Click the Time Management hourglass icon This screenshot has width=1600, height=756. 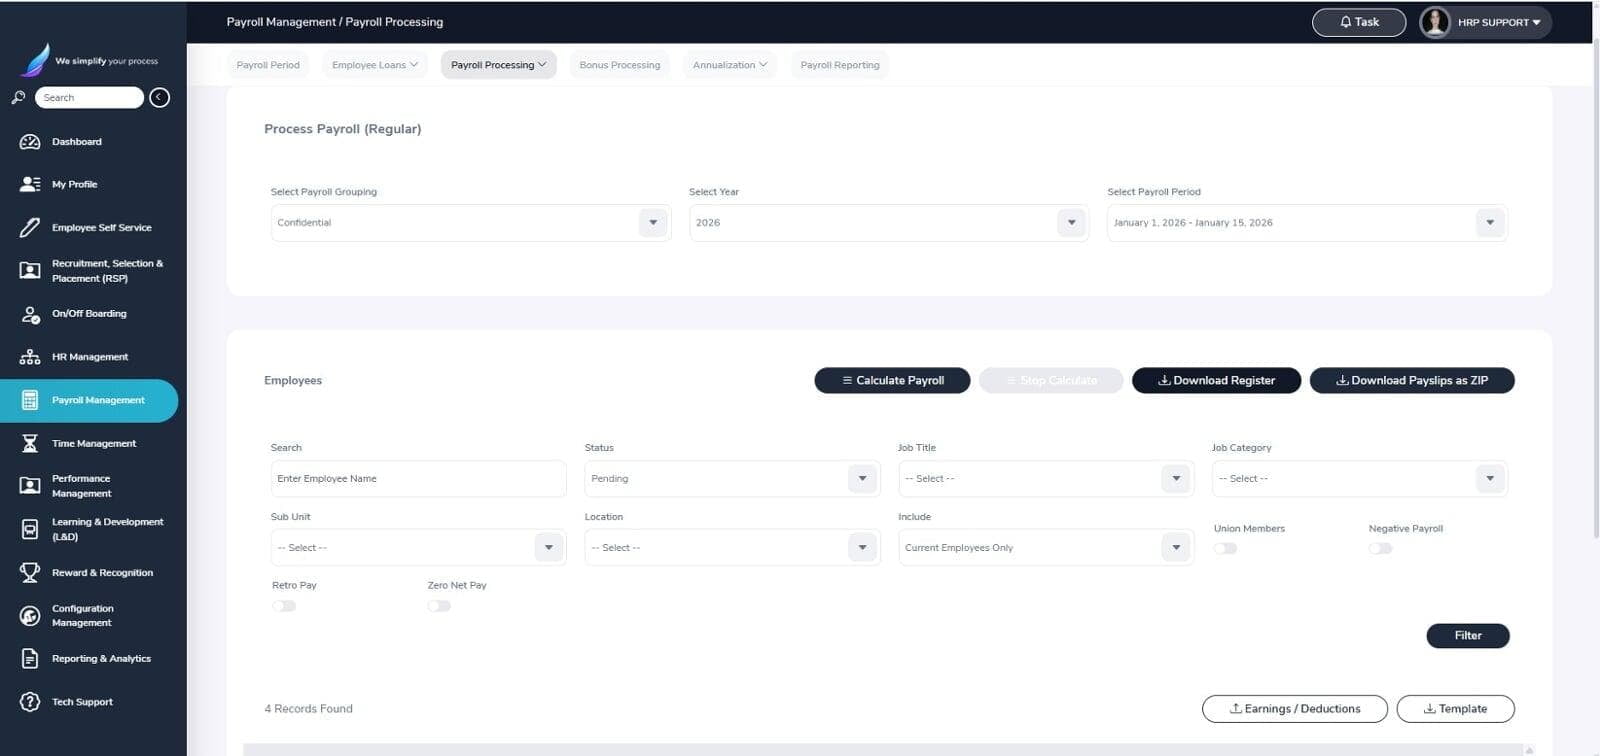[x=30, y=443]
